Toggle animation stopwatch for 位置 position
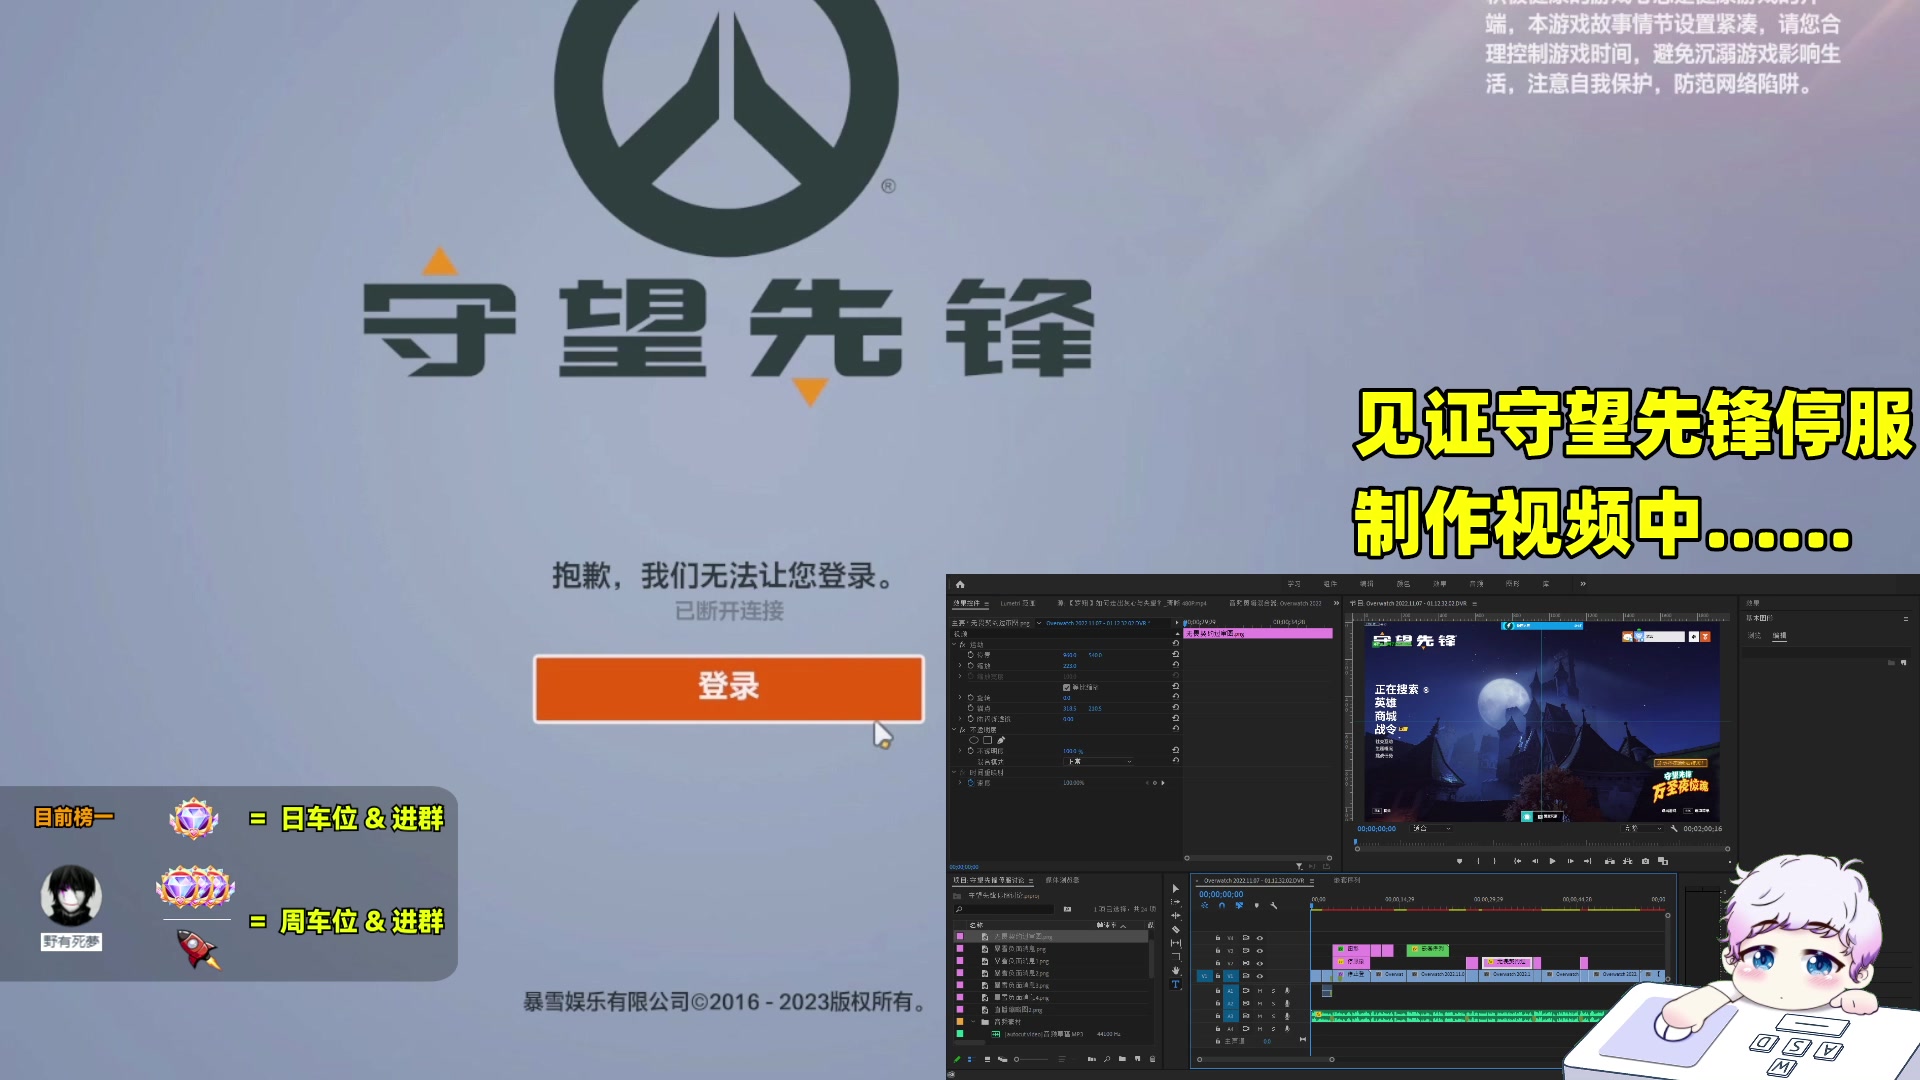 click(971, 655)
